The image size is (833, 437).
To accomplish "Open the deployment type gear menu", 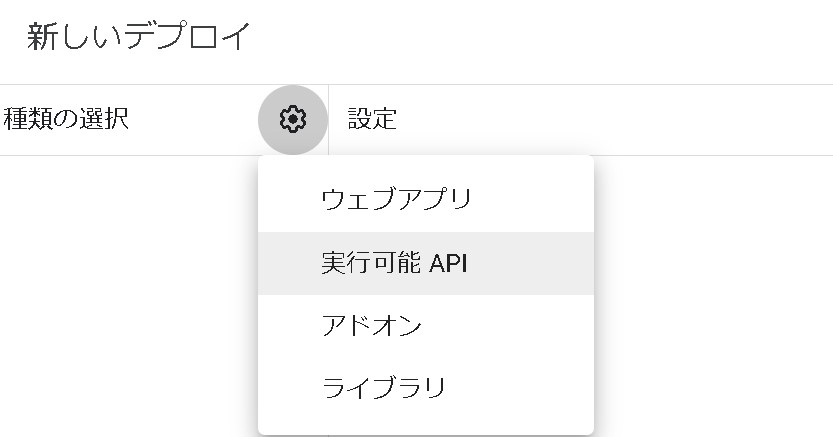I will [x=292, y=120].
